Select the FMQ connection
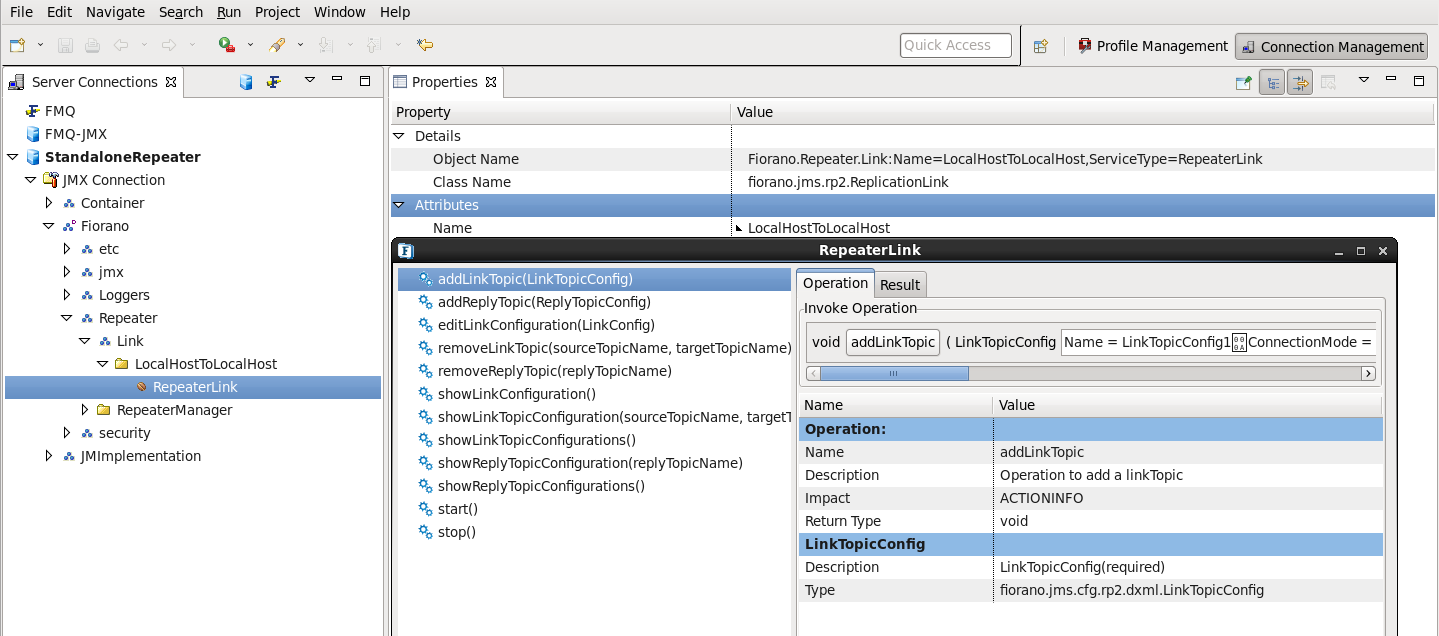Image resolution: width=1439 pixels, height=636 pixels. click(x=60, y=111)
